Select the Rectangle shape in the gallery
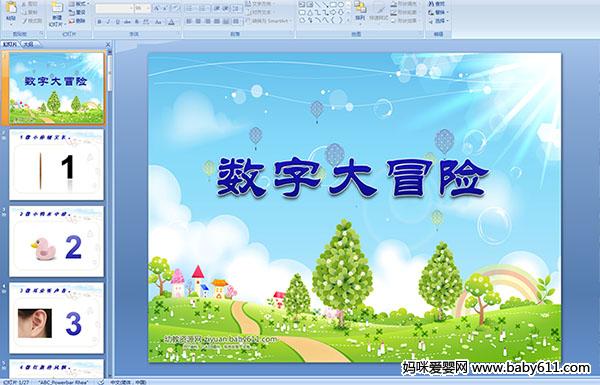This screenshot has width=600, height=385. [x=333, y=4]
